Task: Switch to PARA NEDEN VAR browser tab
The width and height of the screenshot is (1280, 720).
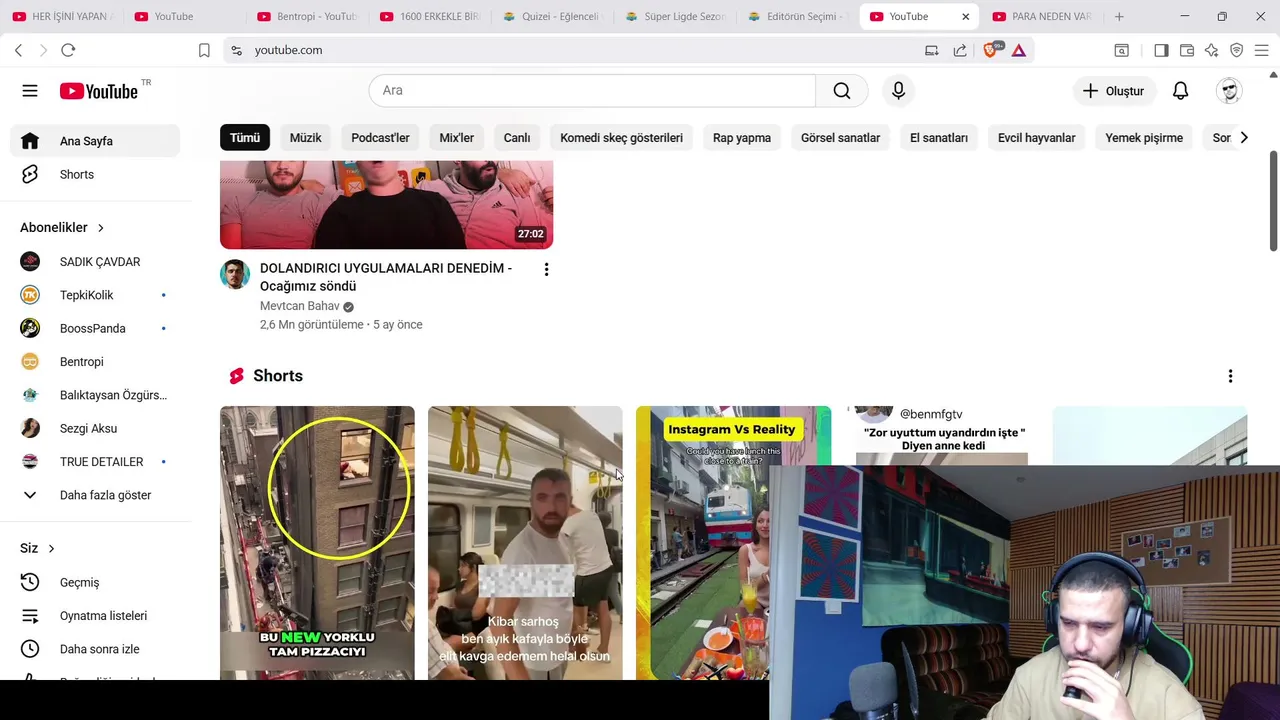Action: pyautogui.click(x=1043, y=17)
